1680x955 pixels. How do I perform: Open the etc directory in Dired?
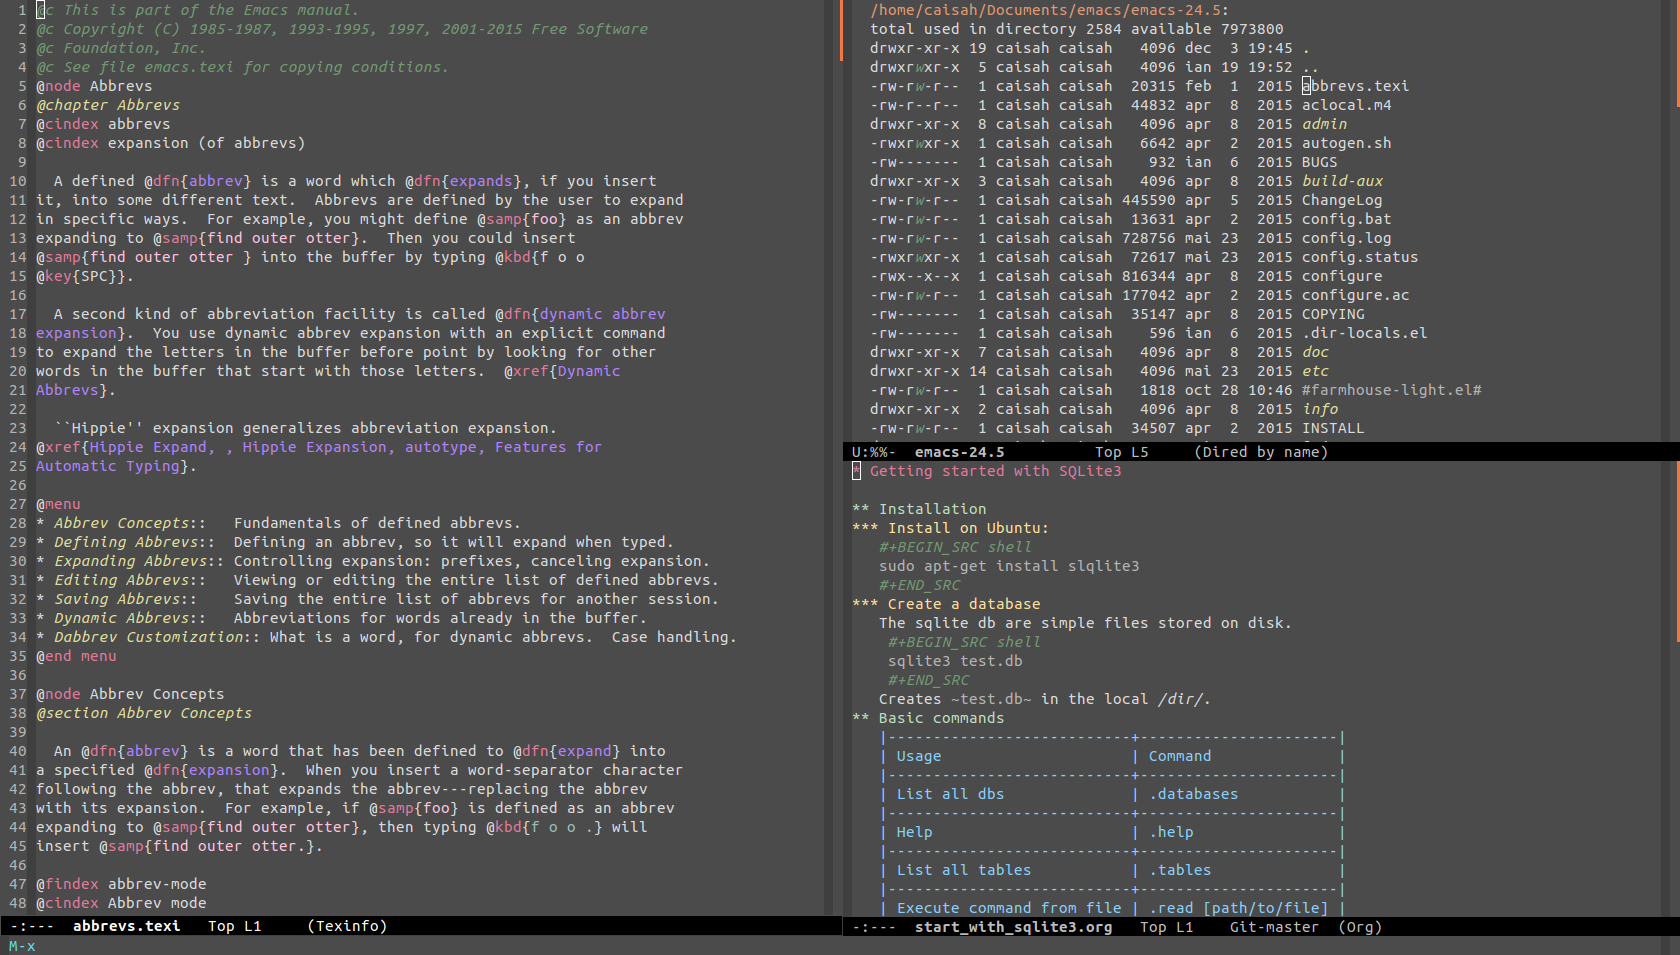point(1315,371)
